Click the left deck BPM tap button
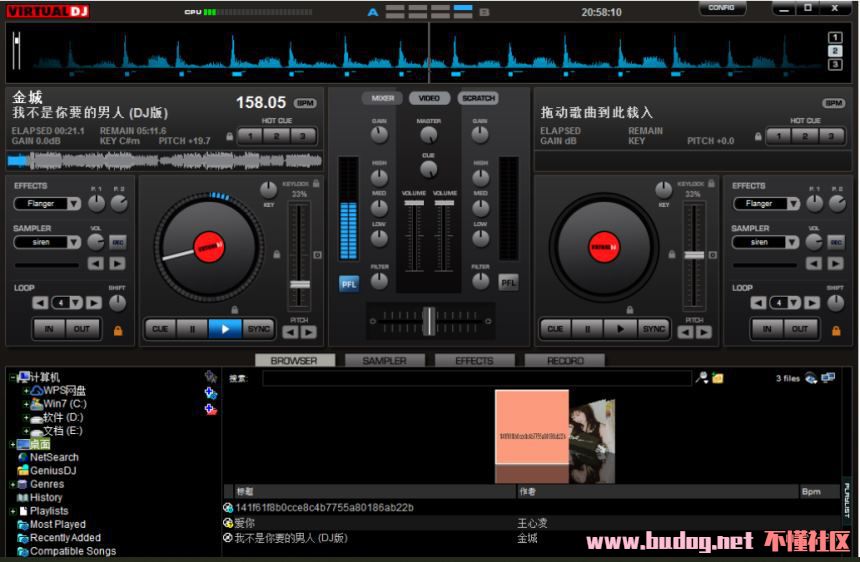 coord(305,103)
